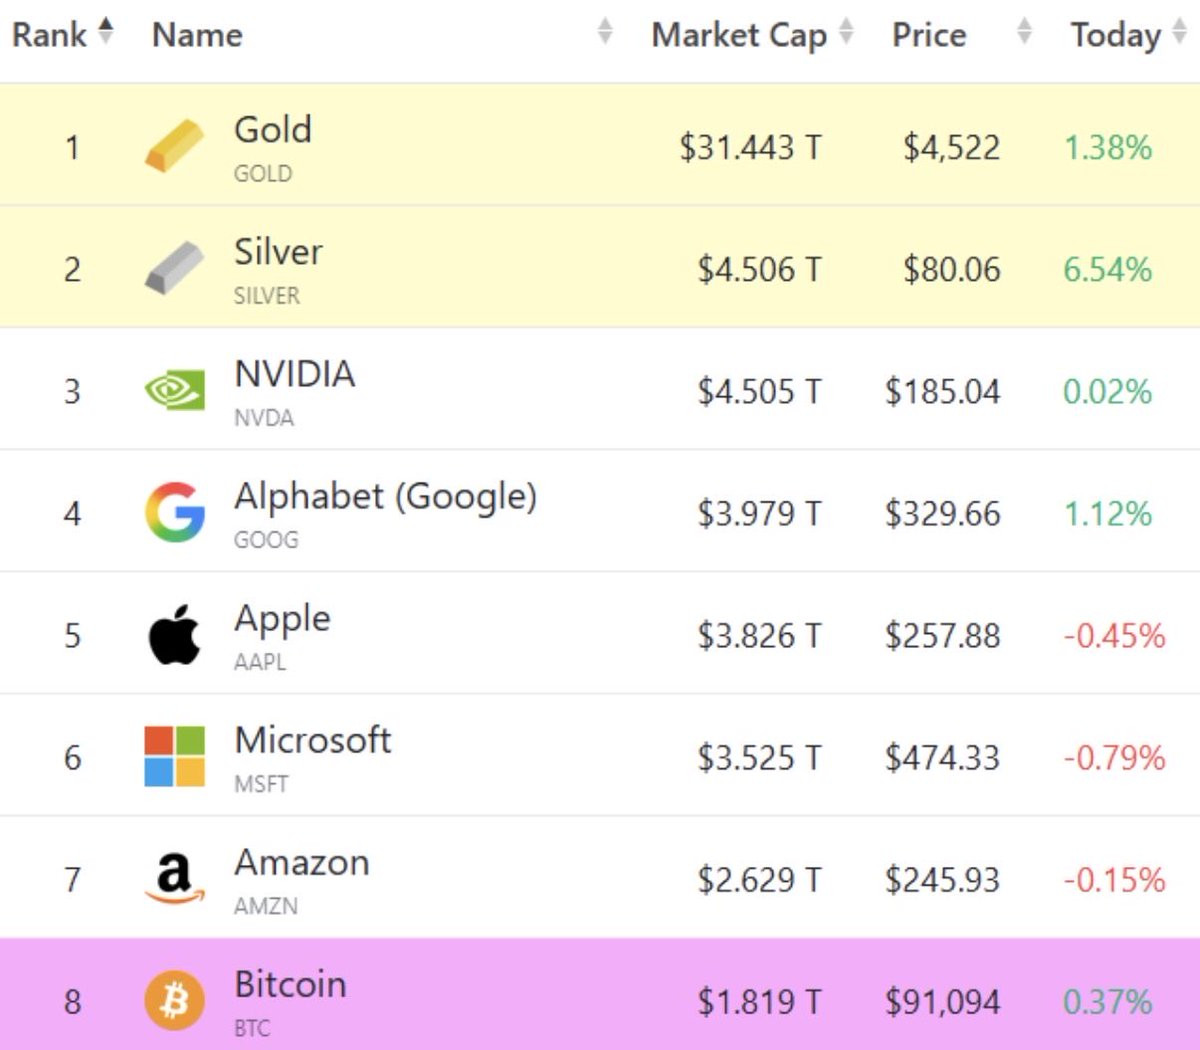1200x1050 pixels.
Task: Sort table by Rank arrow
Action: [x=105, y=32]
